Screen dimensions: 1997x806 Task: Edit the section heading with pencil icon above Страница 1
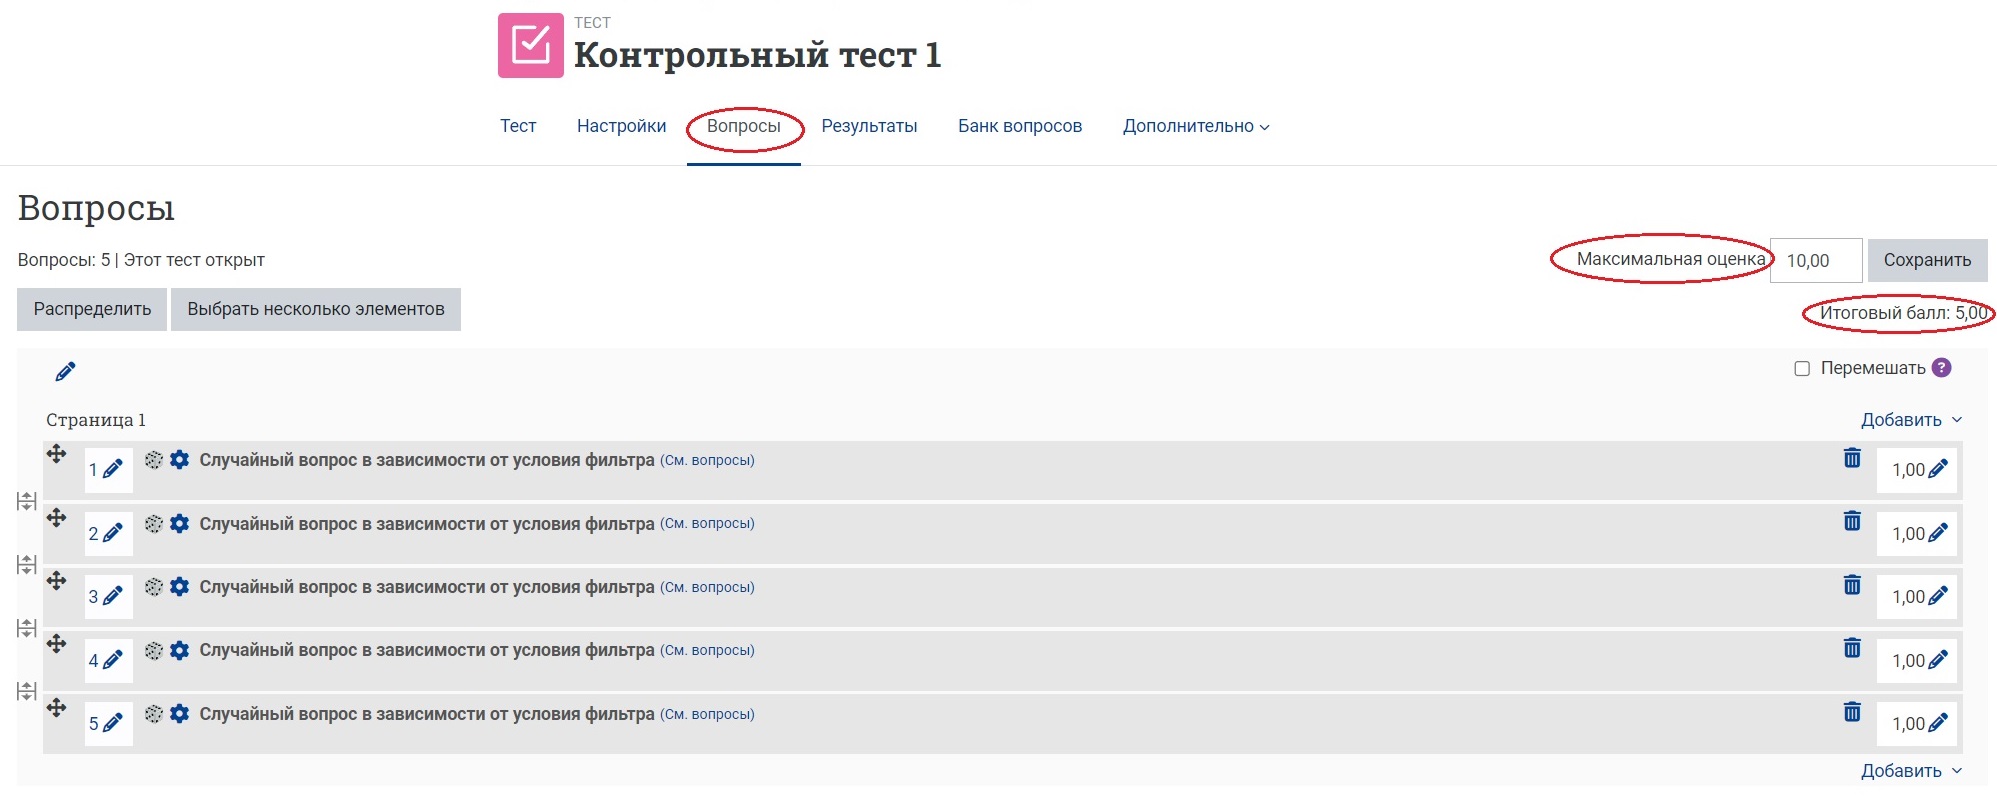click(x=66, y=372)
